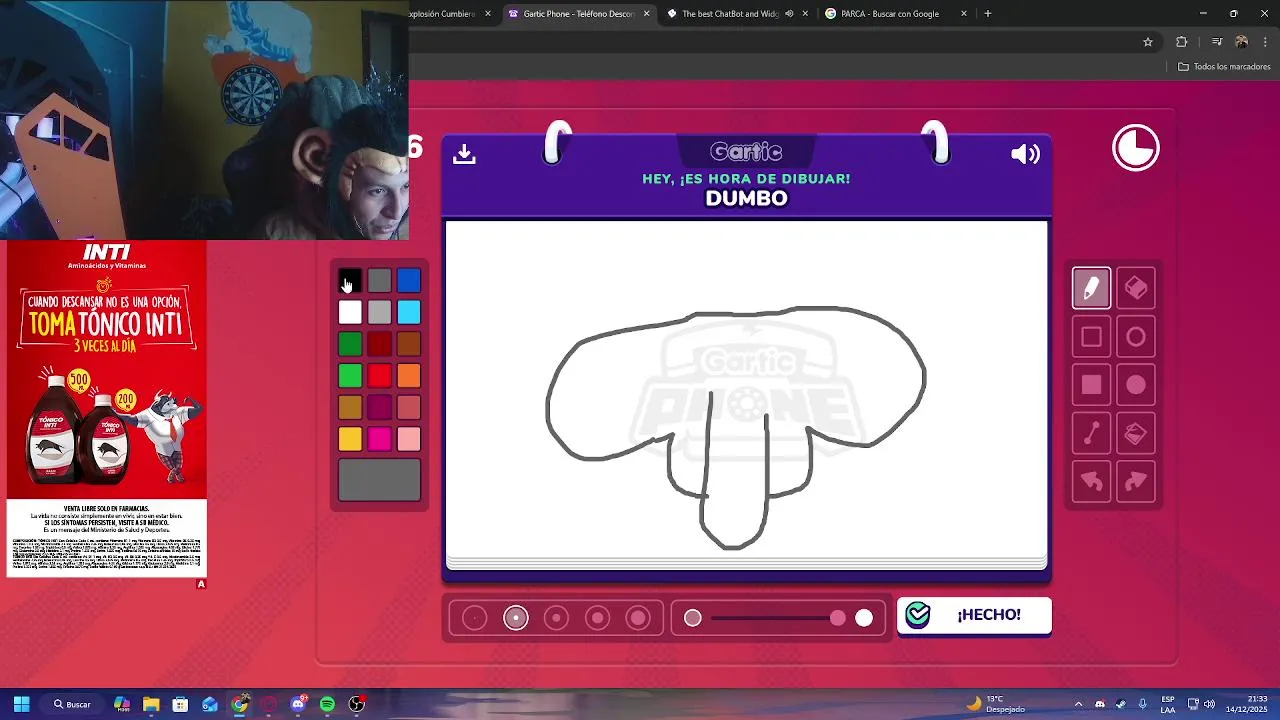Pick the brown color swatch

tap(409, 345)
